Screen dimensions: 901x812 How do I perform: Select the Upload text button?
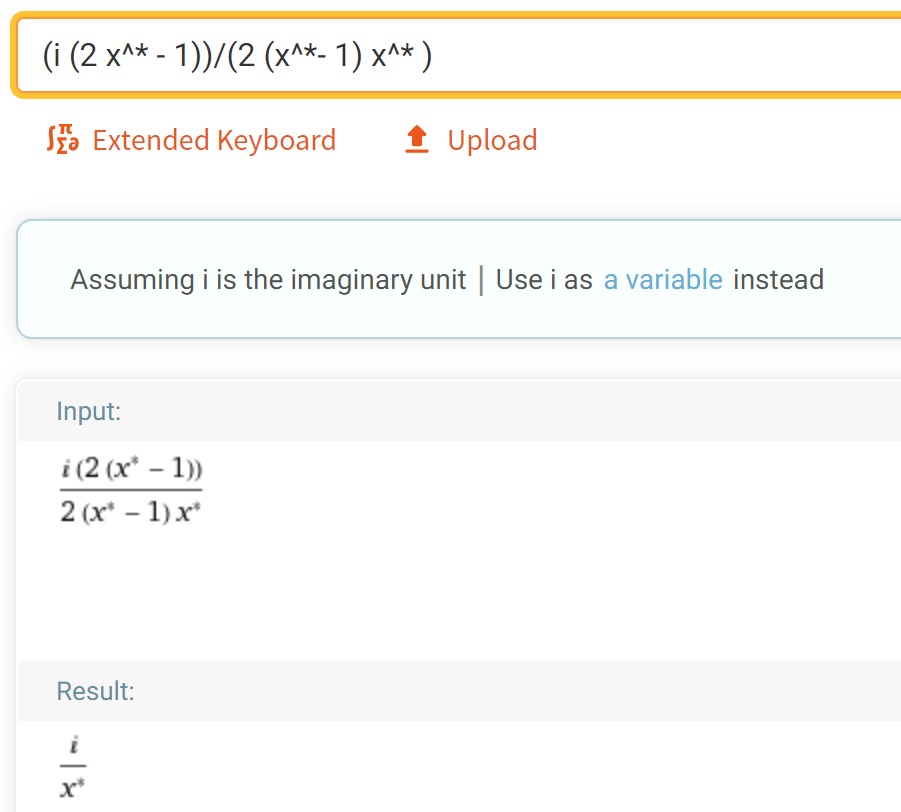coord(492,140)
